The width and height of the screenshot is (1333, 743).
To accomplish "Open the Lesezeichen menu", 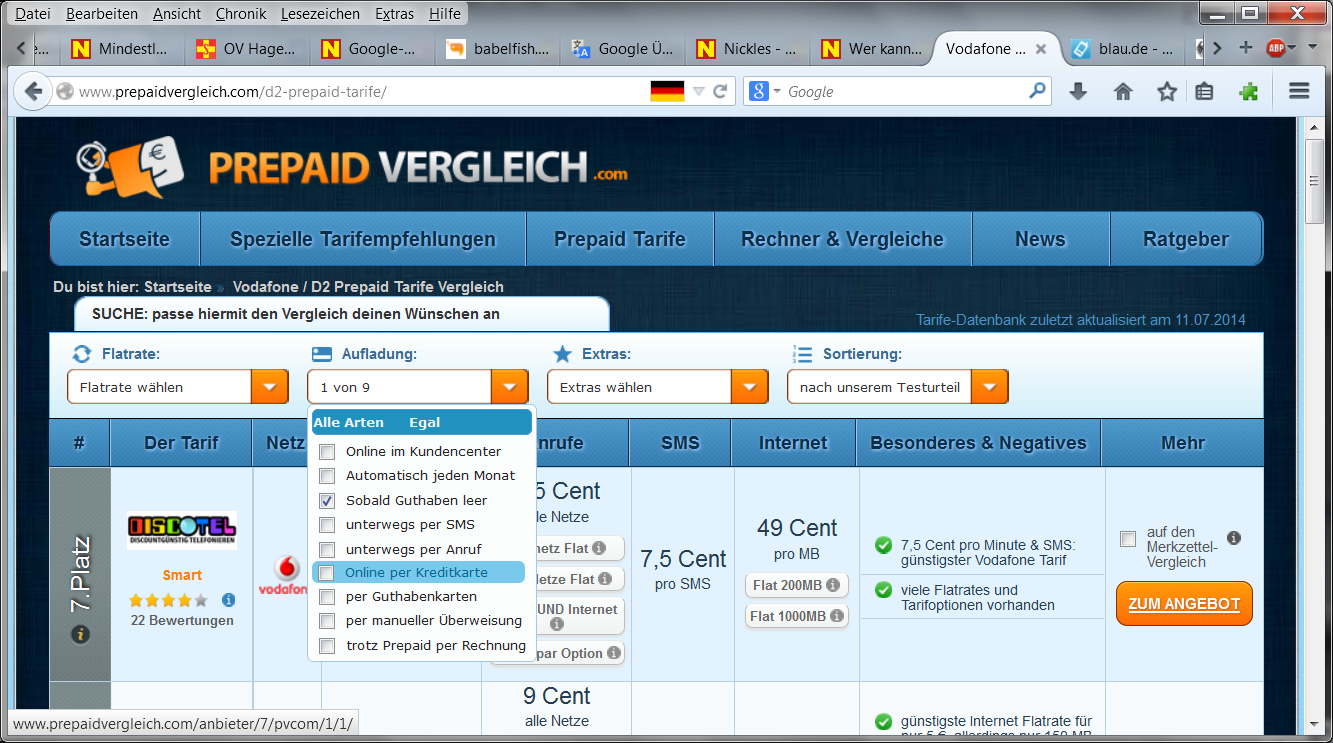I will 321,14.
